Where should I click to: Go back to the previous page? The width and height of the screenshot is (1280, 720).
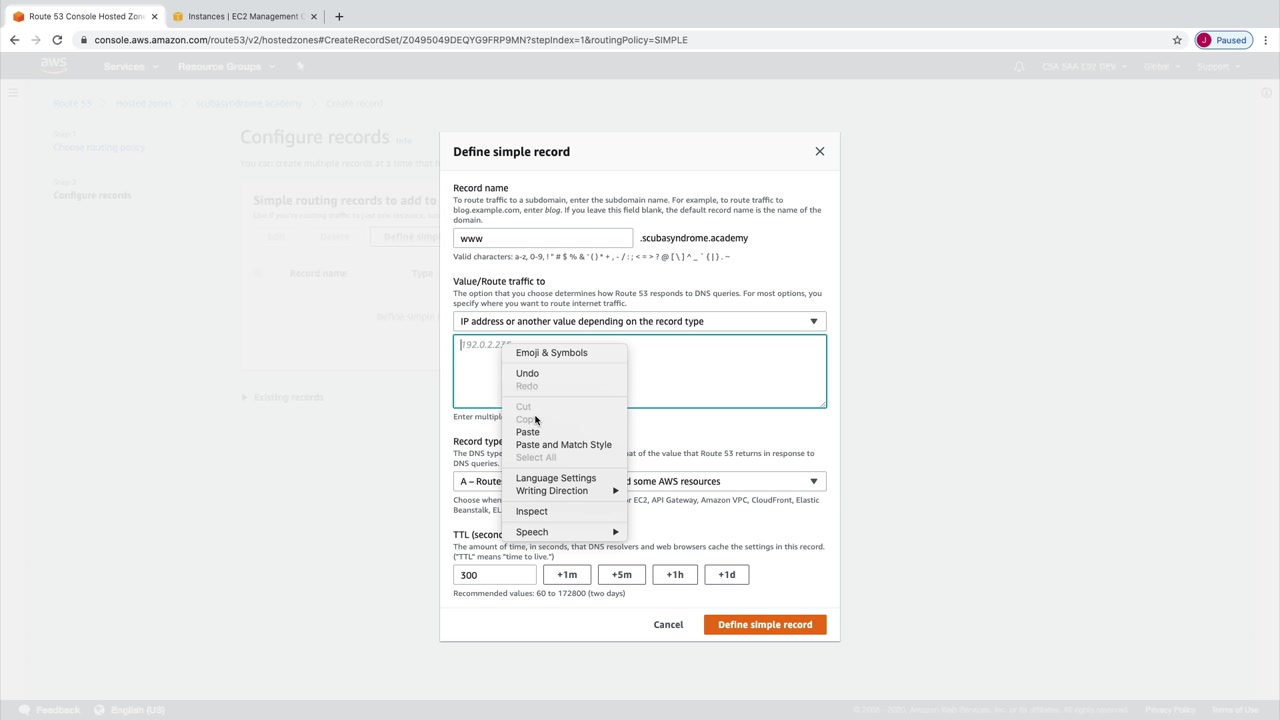(14, 40)
